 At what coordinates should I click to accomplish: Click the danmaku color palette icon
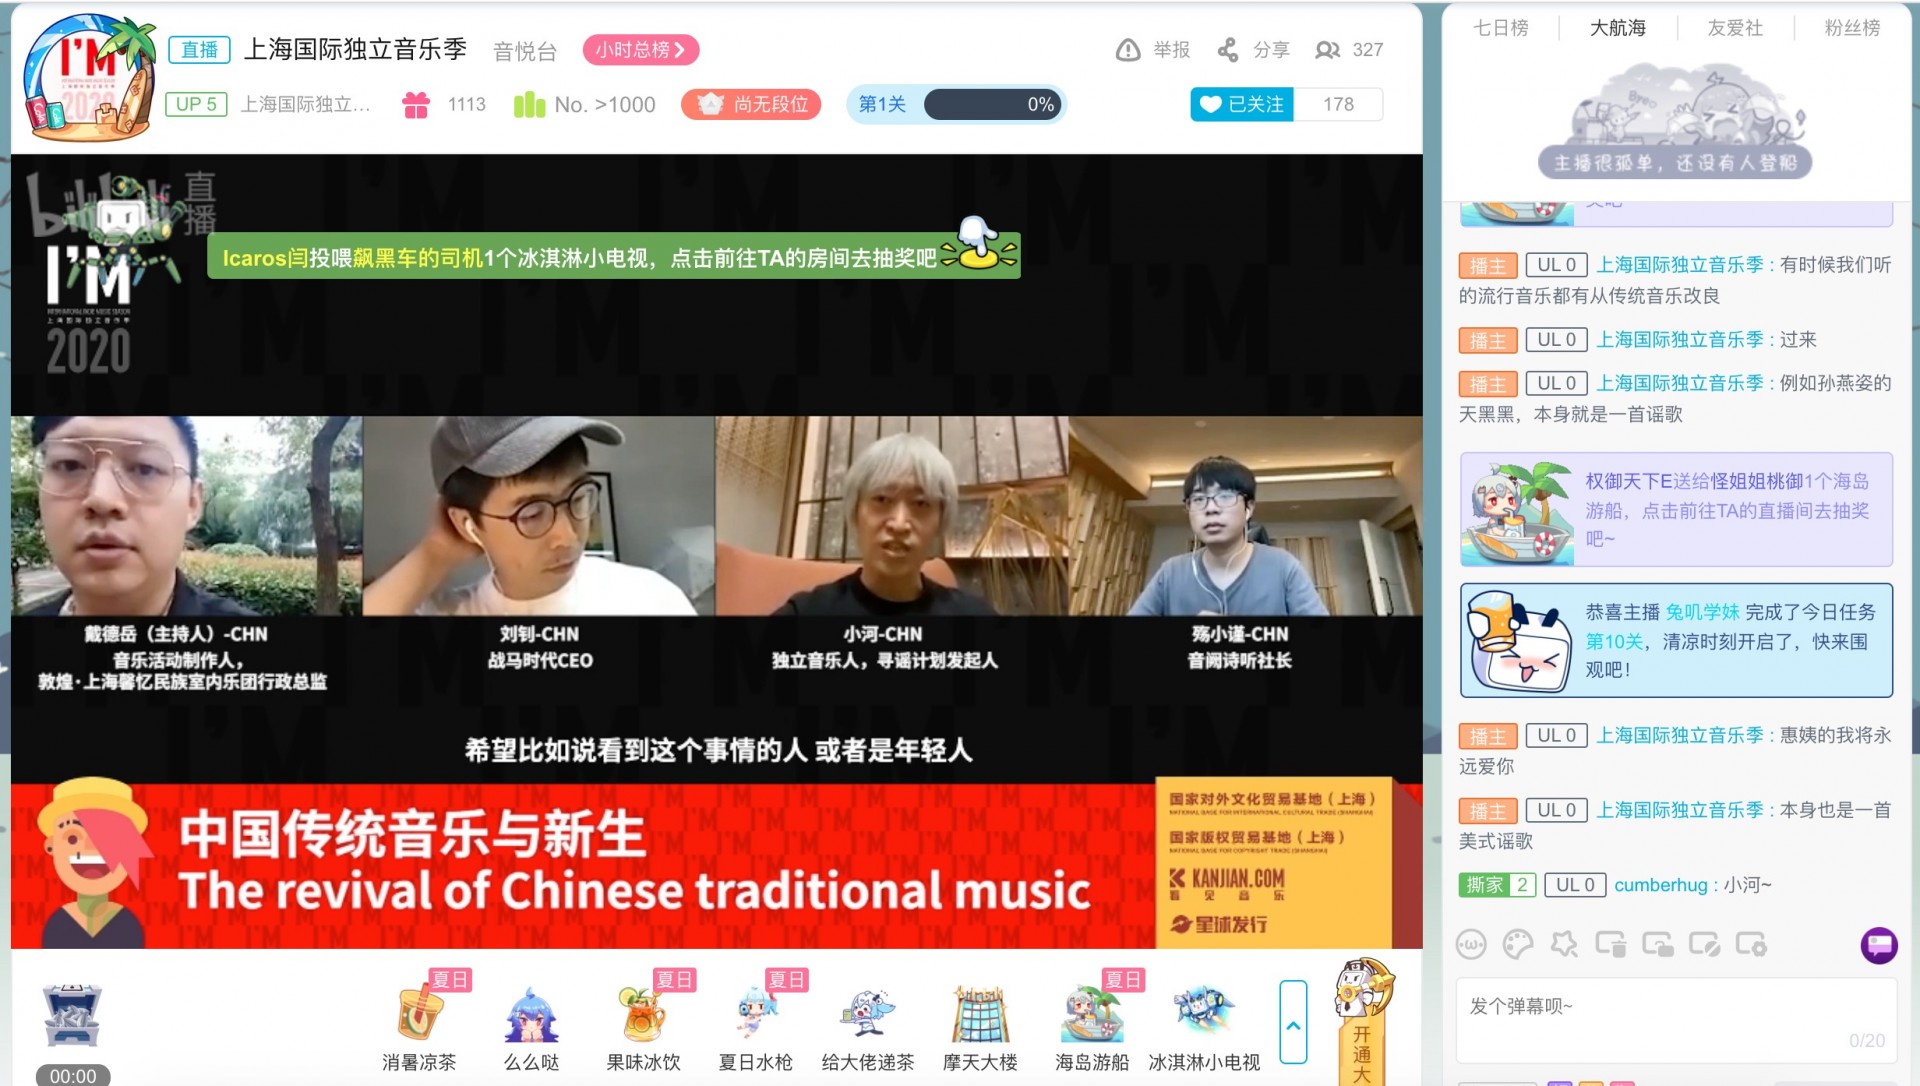coord(1518,944)
